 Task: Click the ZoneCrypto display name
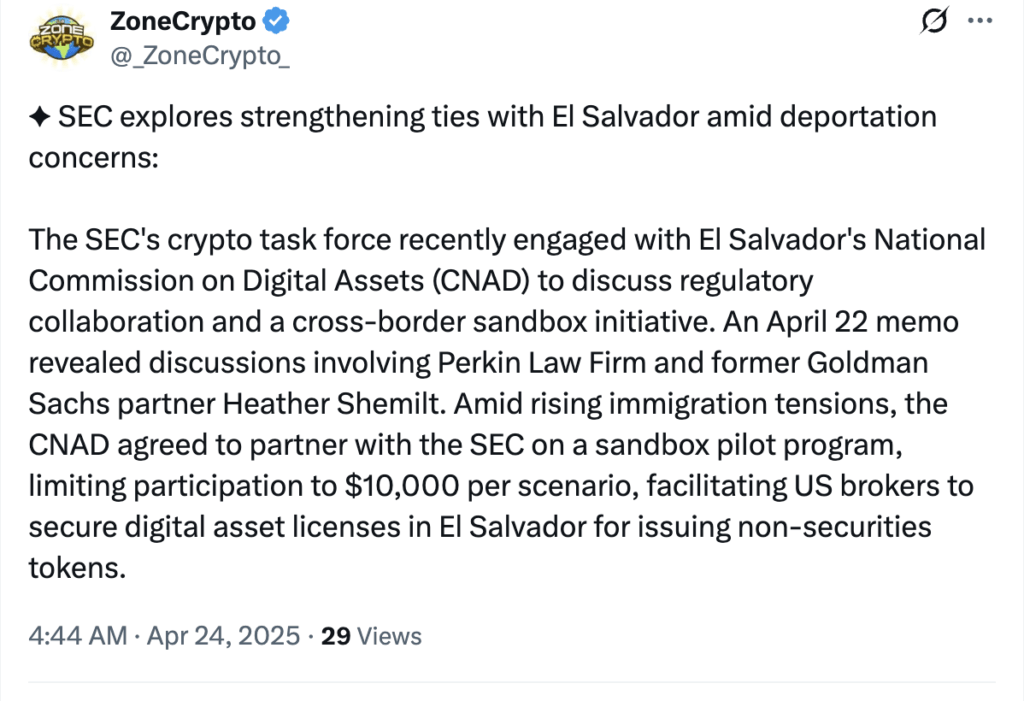pyautogui.click(x=183, y=22)
